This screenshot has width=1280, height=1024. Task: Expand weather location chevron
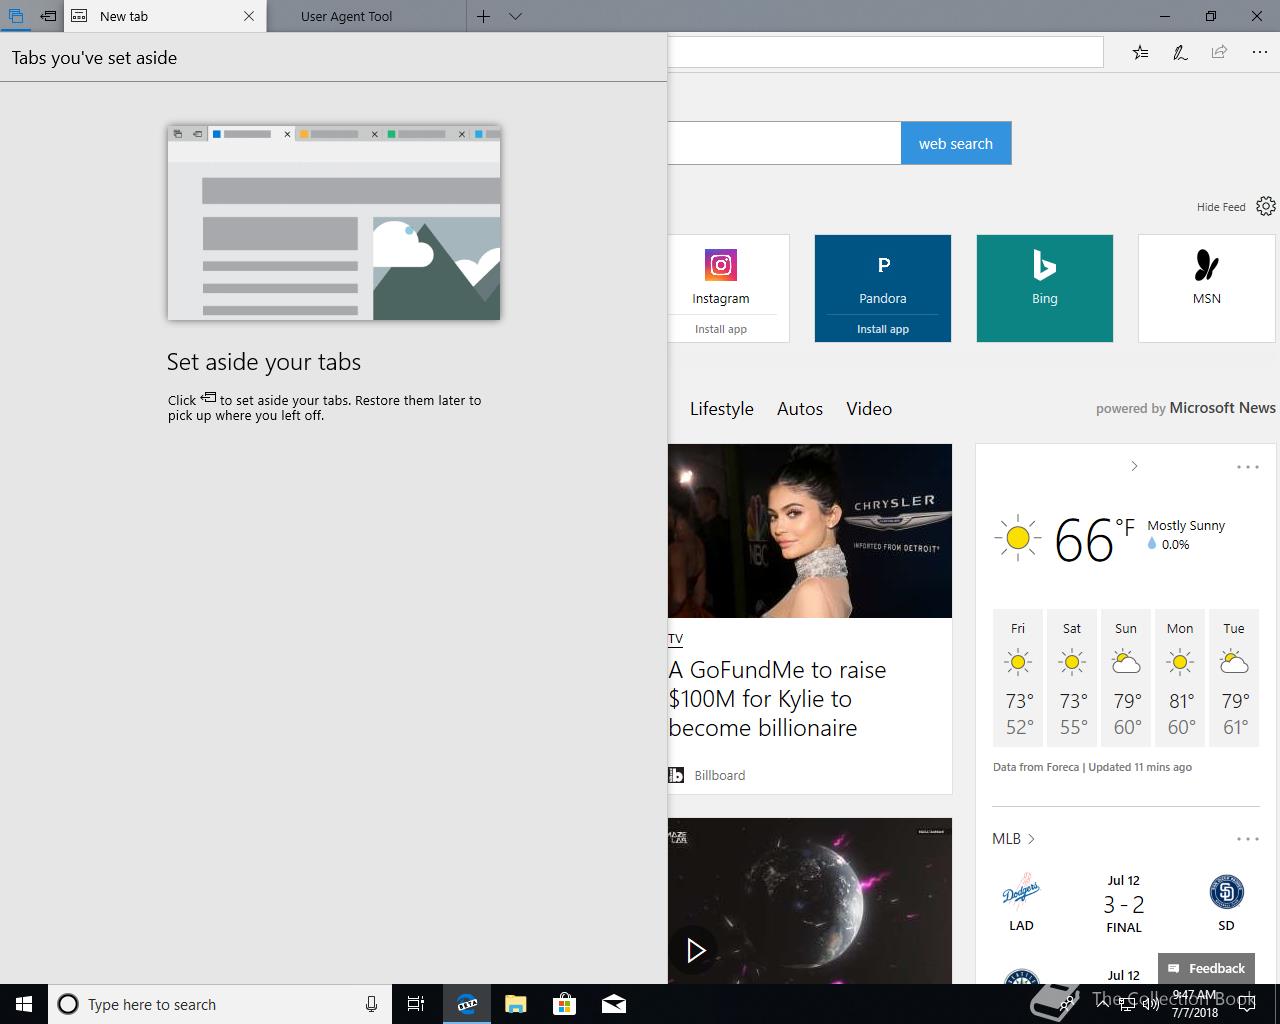point(1134,466)
